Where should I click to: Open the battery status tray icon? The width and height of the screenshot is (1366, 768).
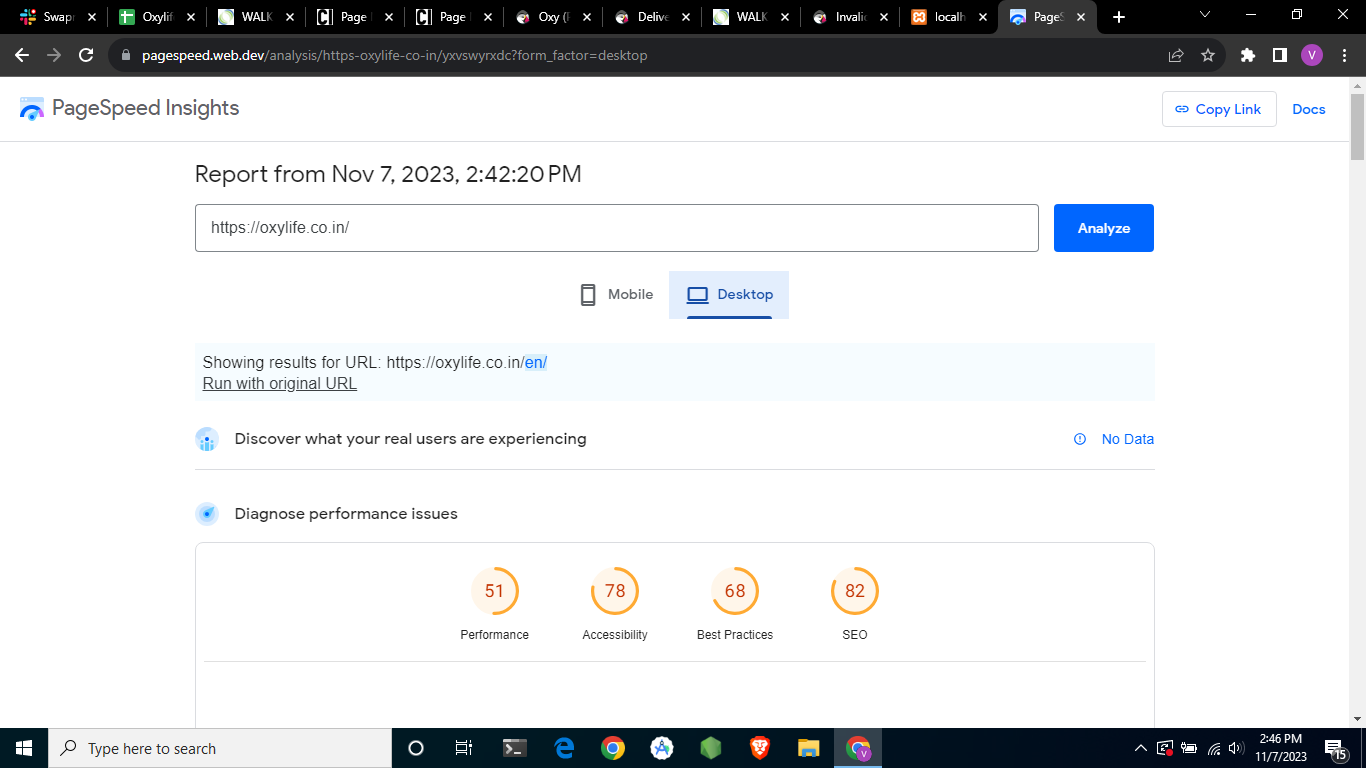point(1189,748)
